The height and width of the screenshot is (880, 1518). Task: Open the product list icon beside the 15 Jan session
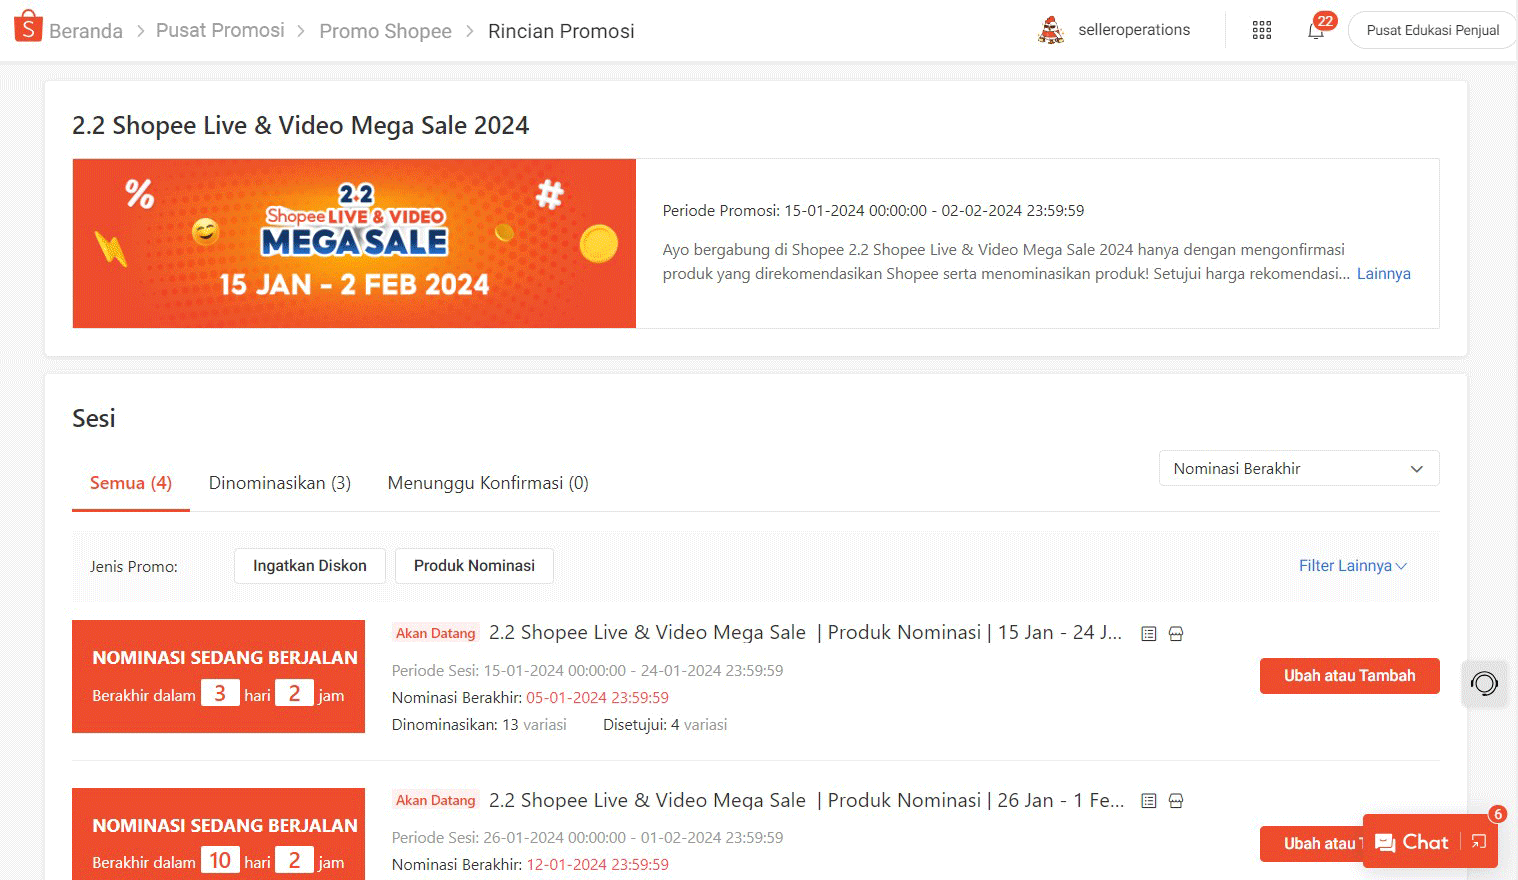[1148, 633]
